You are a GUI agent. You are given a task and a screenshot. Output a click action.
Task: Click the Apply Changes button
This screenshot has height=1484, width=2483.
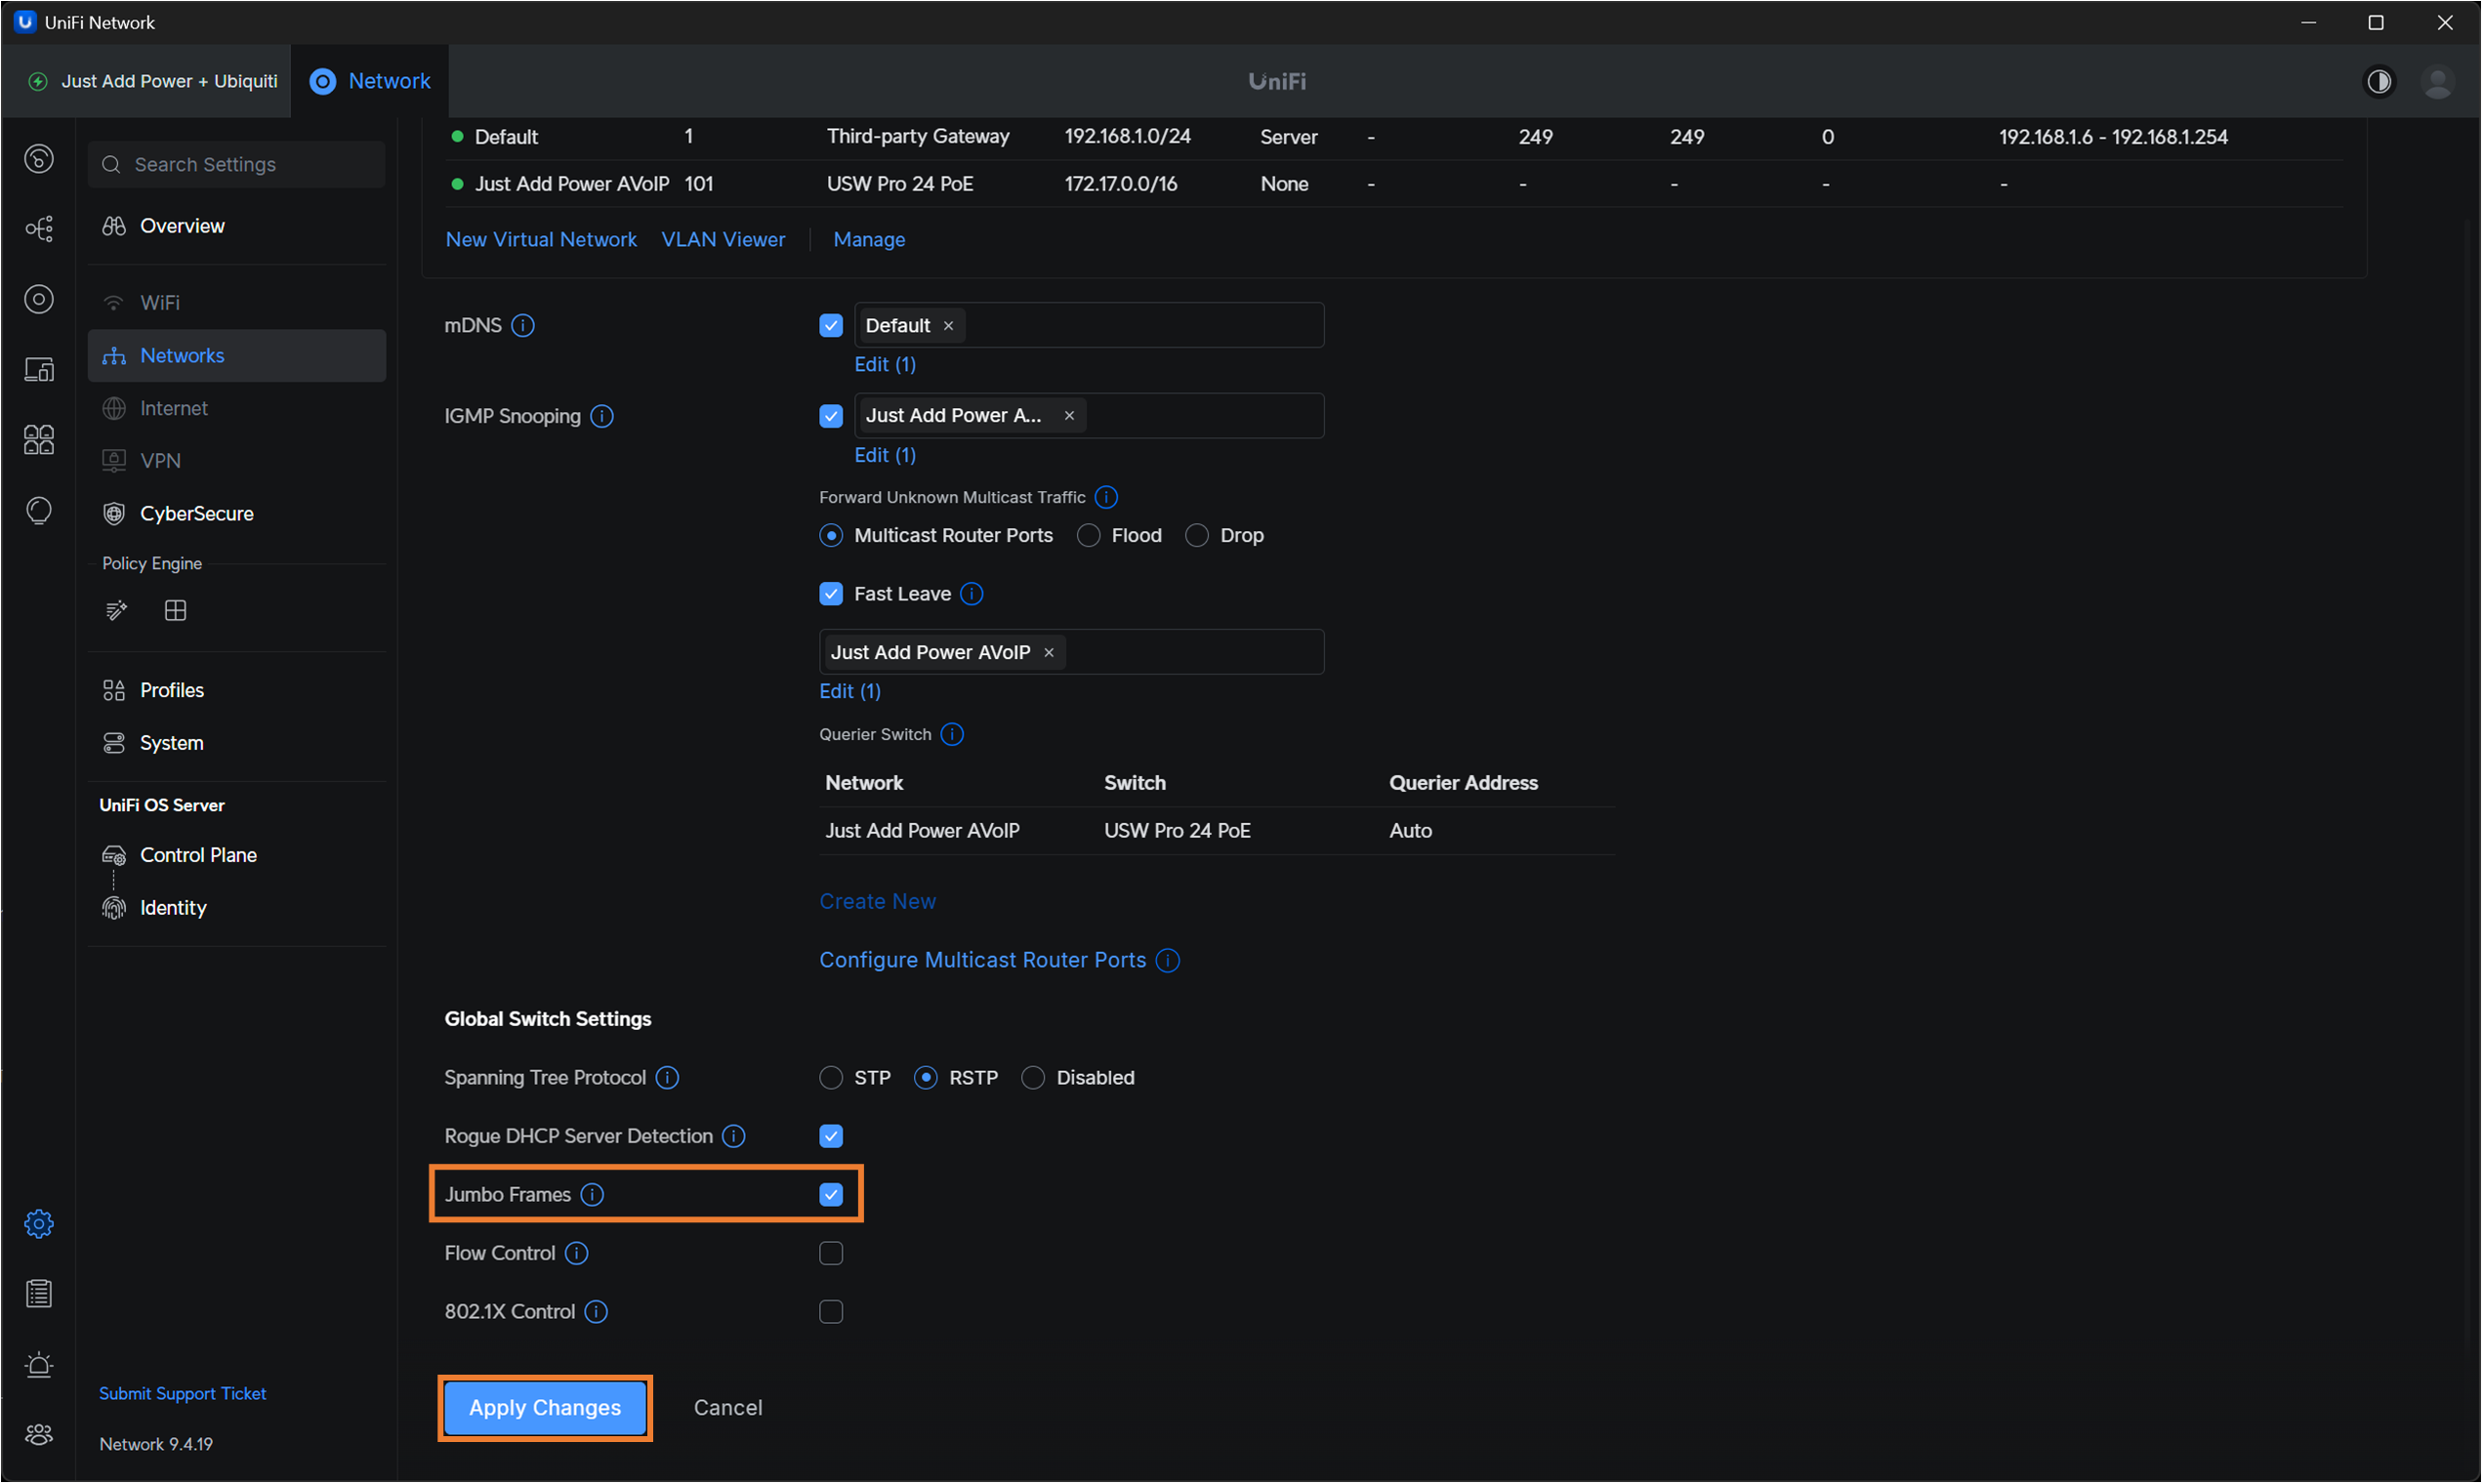pos(544,1407)
